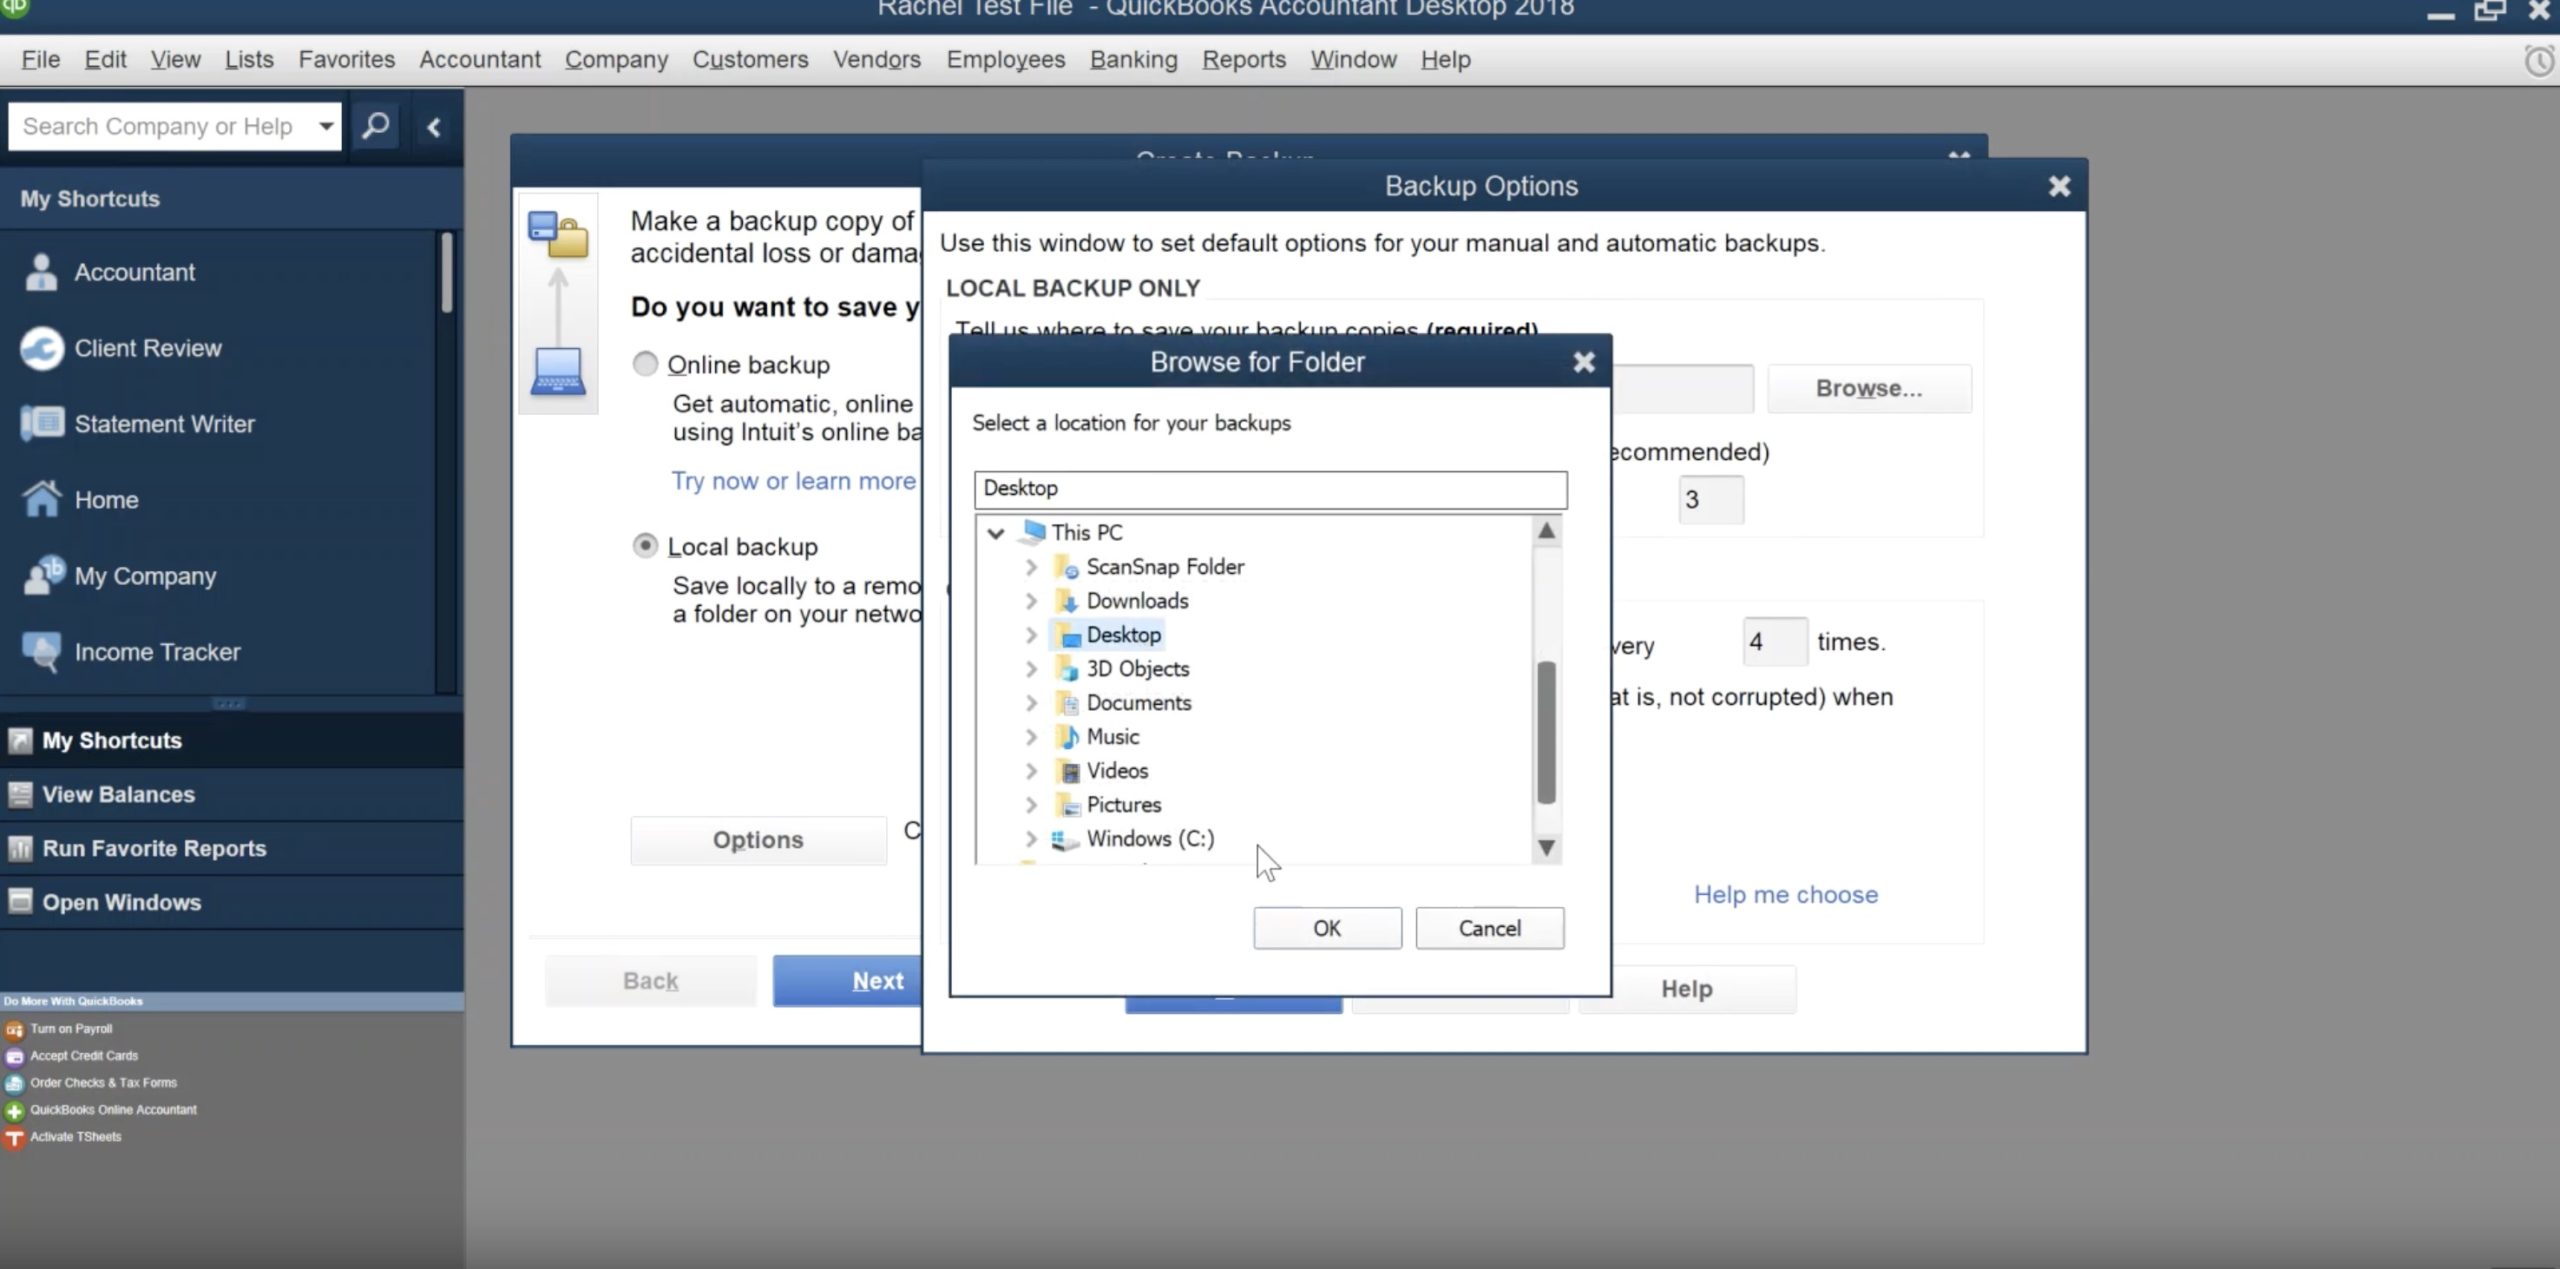The width and height of the screenshot is (2560, 1269).
Task: Click the Order Checks & Tax Forms icon
Action: point(14,1083)
